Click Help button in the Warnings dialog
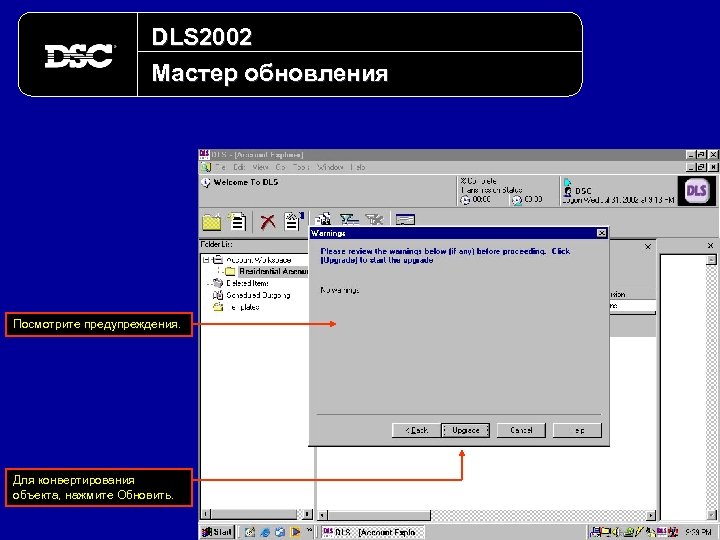Image resolution: width=720 pixels, height=540 pixels. (577, 430)
